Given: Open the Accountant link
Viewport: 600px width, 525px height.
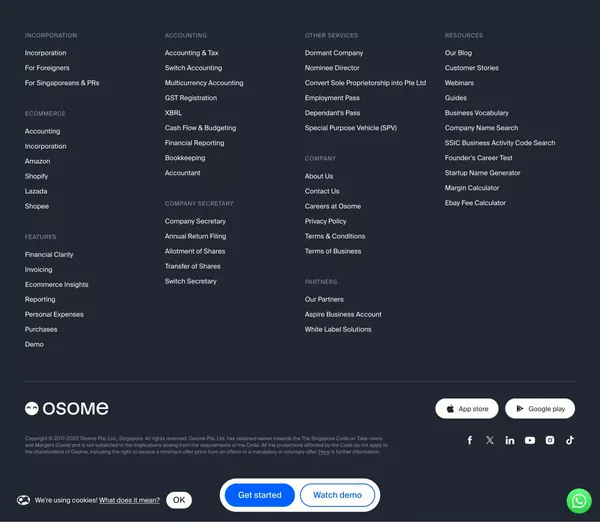Looking at the screenshot, I should click(x=183, y=173).
